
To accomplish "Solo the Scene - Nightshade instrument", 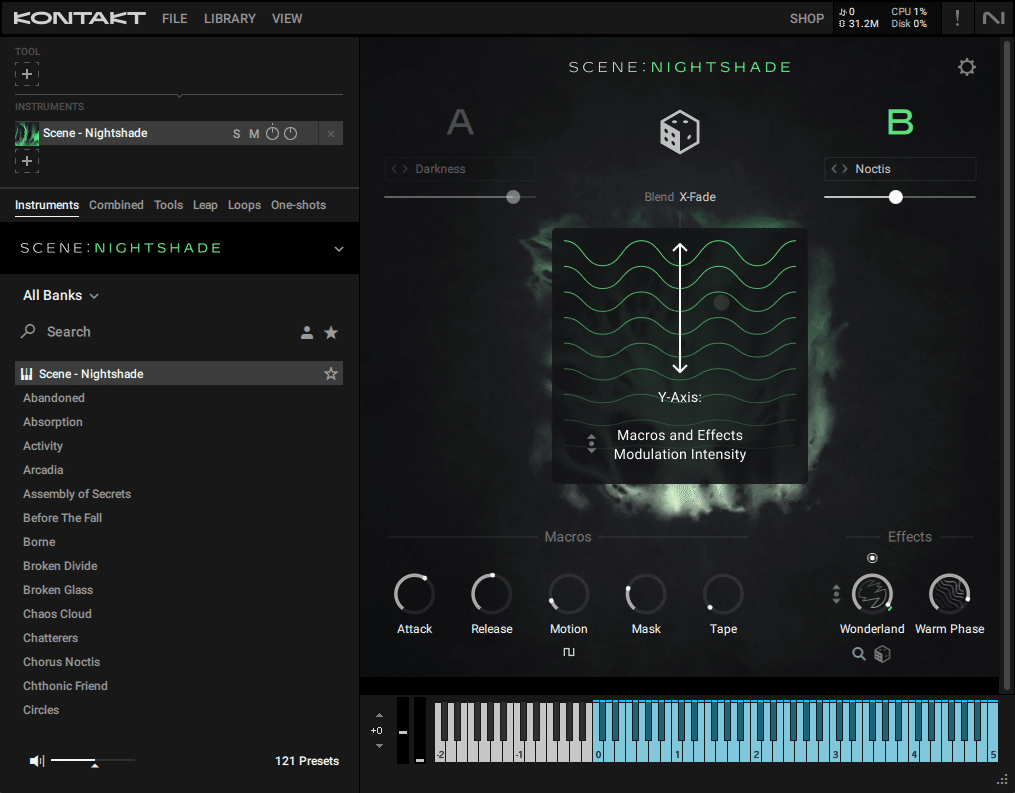I will (236, 132).
